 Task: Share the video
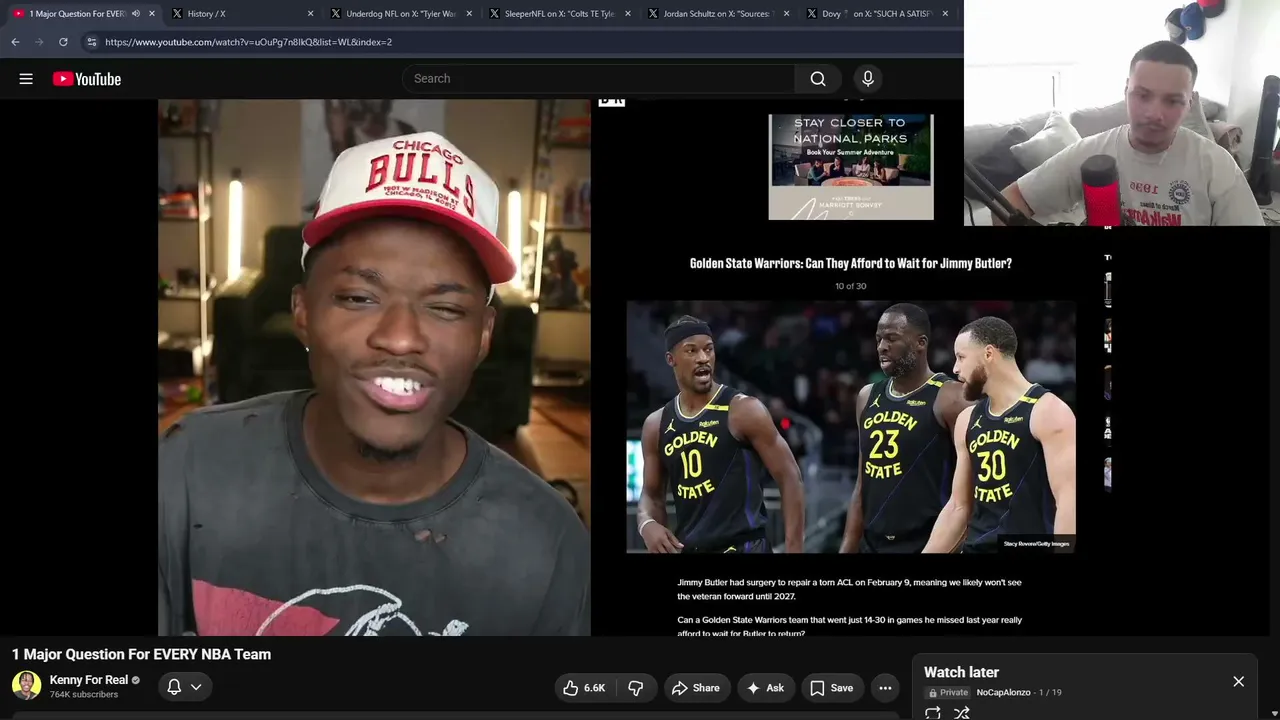(696, 688)
